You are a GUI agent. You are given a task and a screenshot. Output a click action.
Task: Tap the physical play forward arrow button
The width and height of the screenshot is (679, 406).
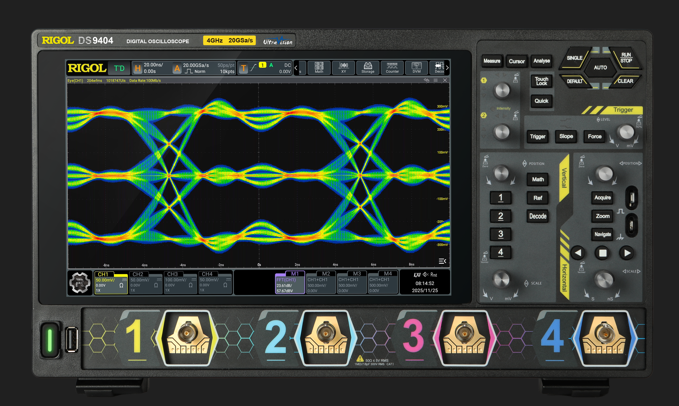(627, 253)
